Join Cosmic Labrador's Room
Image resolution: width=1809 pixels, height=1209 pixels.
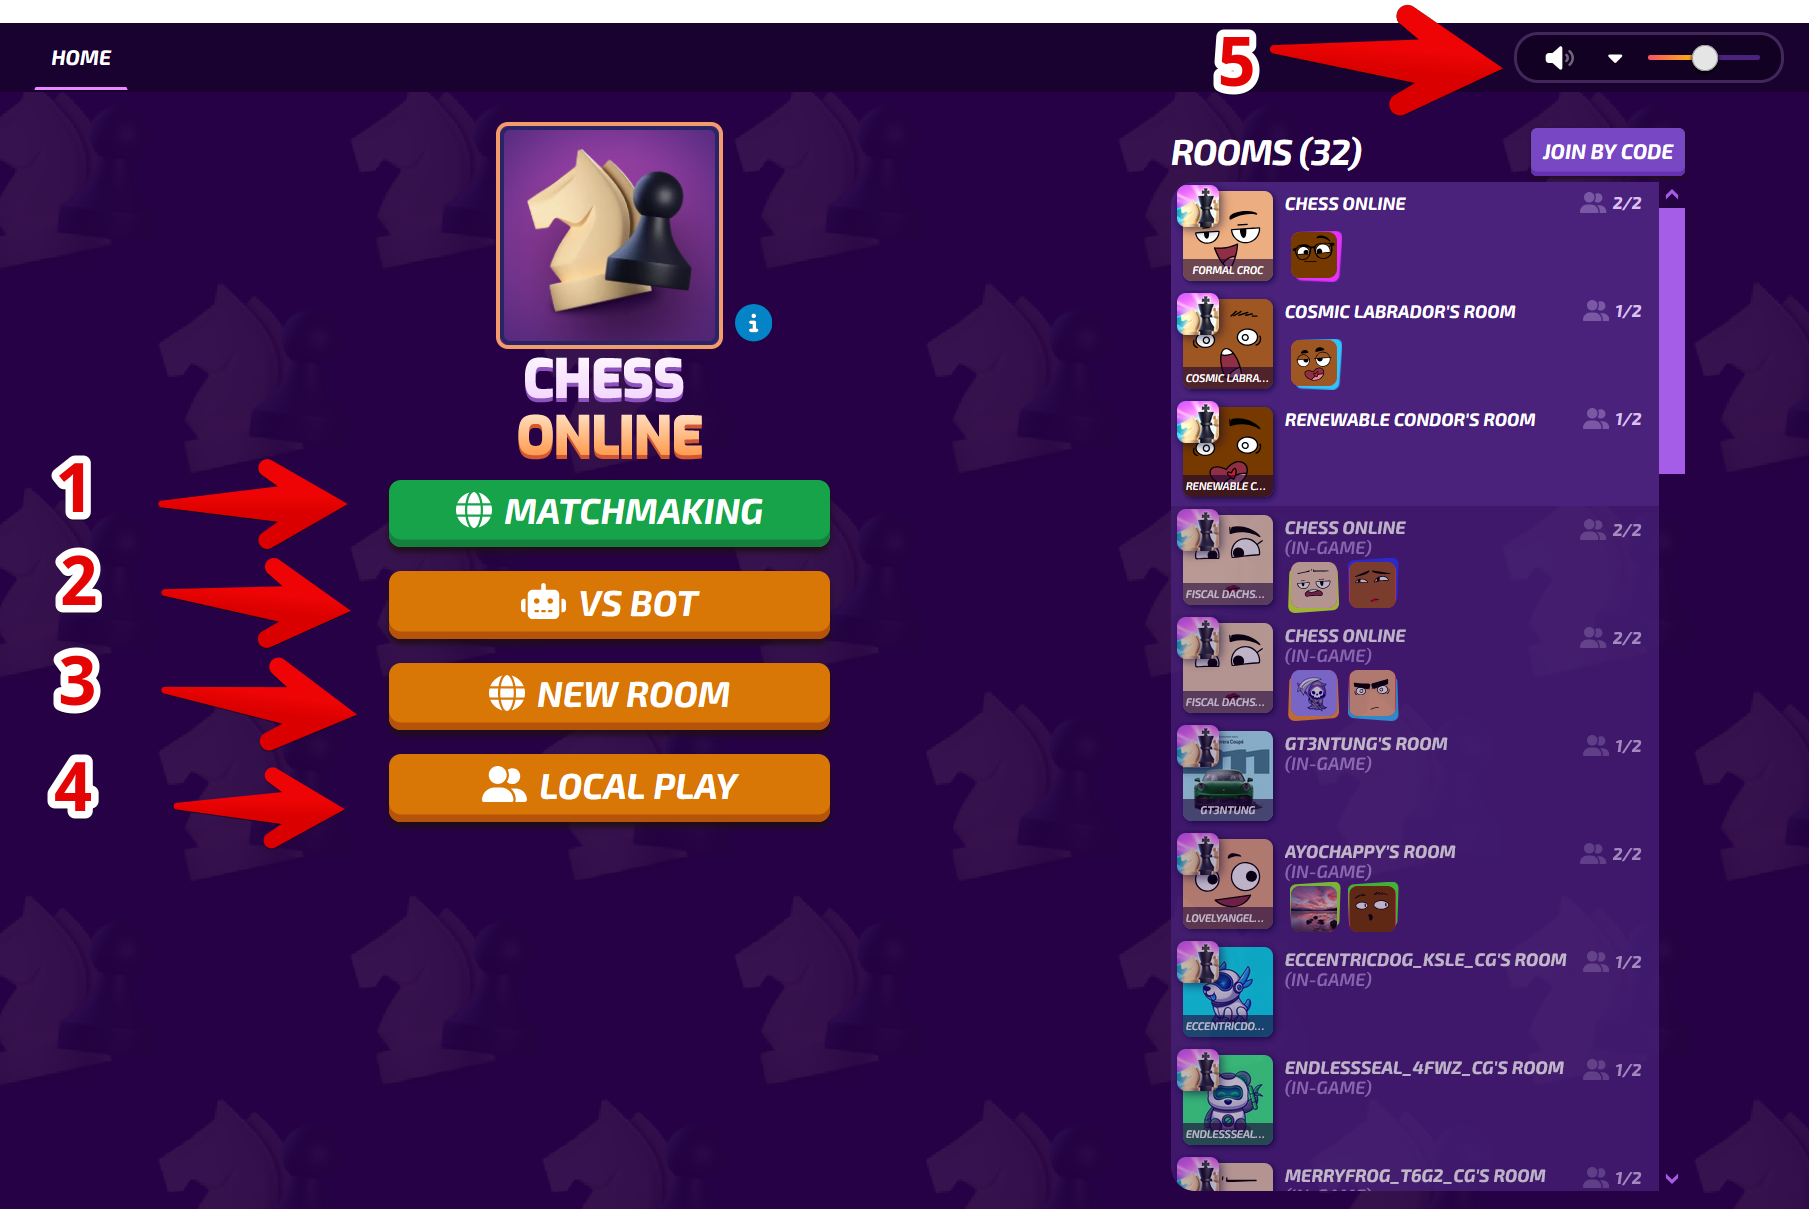coord(1415,344)
